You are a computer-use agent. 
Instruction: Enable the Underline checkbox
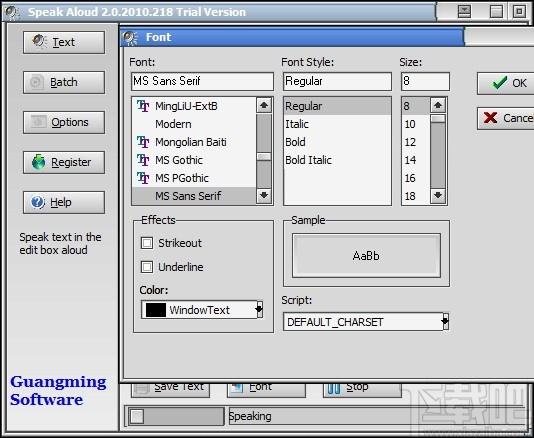(x=147, y=267)
